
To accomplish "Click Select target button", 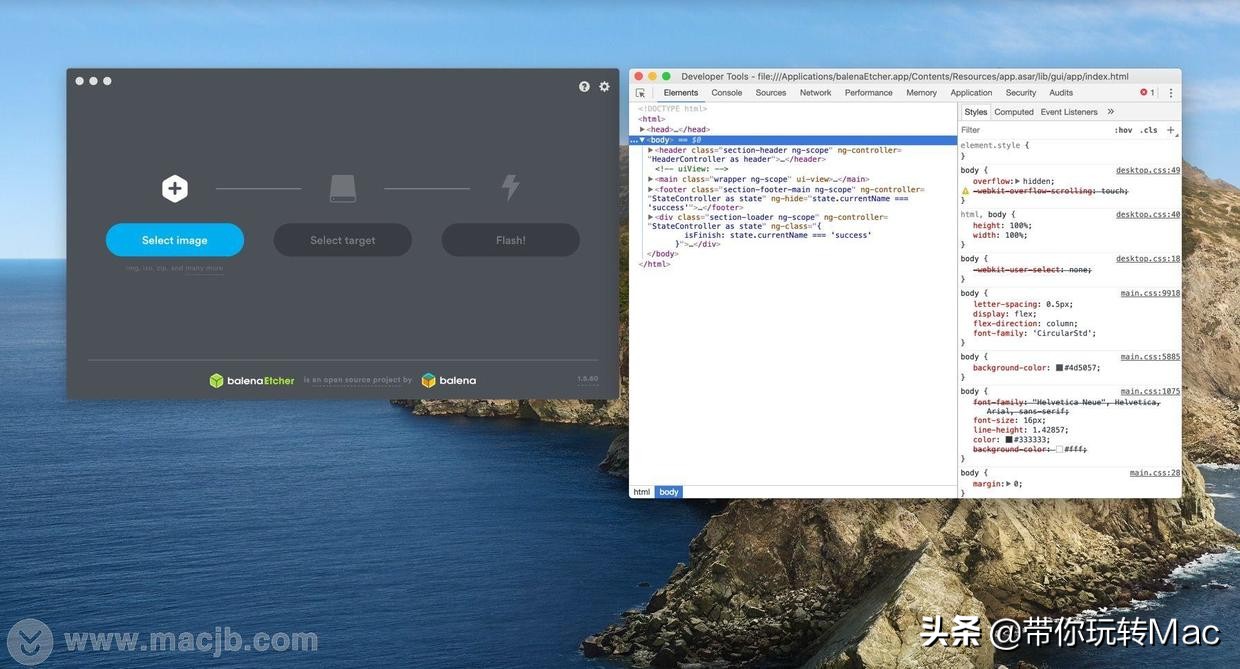I will (343, 240).
